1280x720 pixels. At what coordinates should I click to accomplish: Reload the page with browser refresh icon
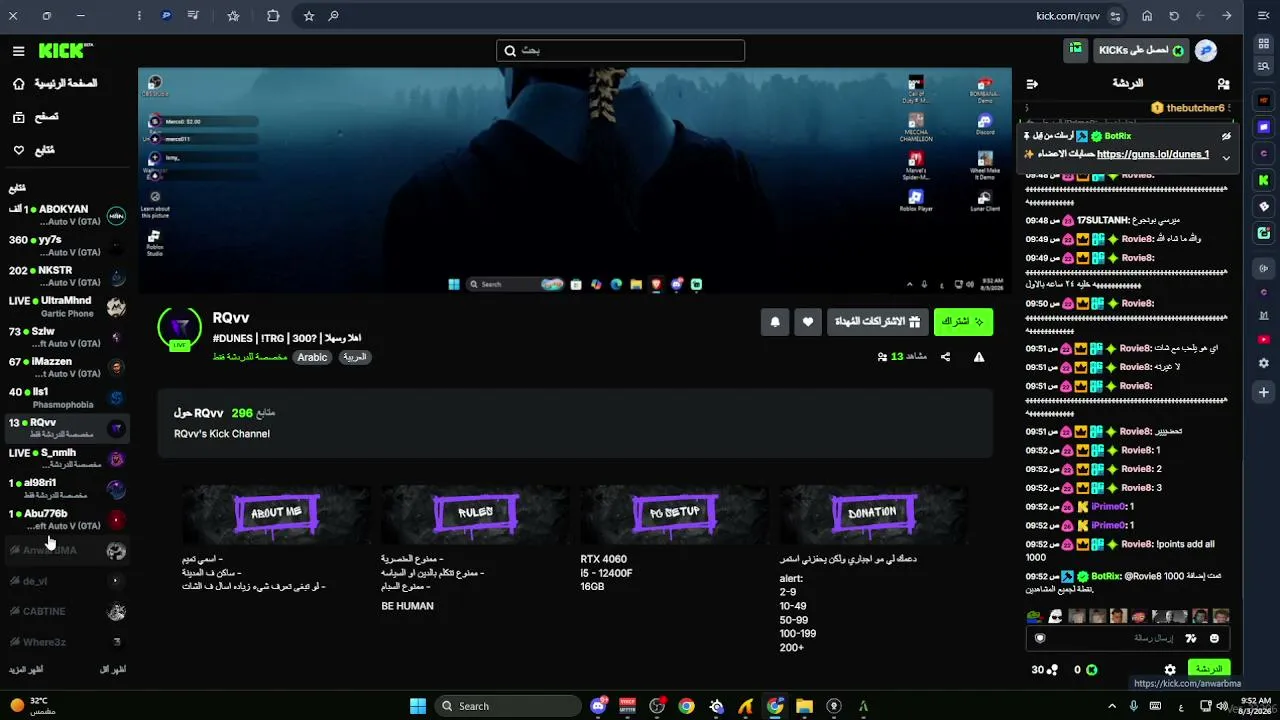(x=1174, y=16)
